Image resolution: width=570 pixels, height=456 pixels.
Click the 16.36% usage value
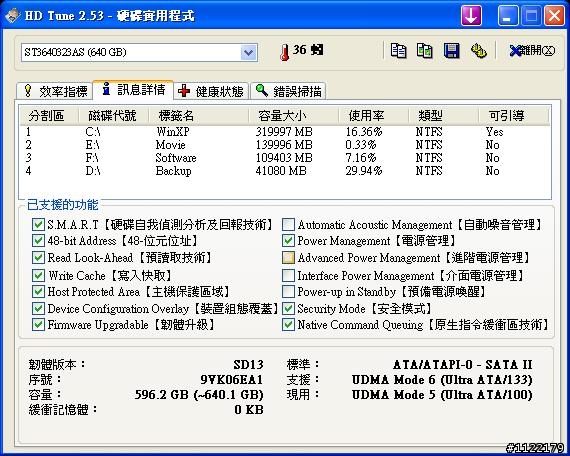click(x=364, y=132)
